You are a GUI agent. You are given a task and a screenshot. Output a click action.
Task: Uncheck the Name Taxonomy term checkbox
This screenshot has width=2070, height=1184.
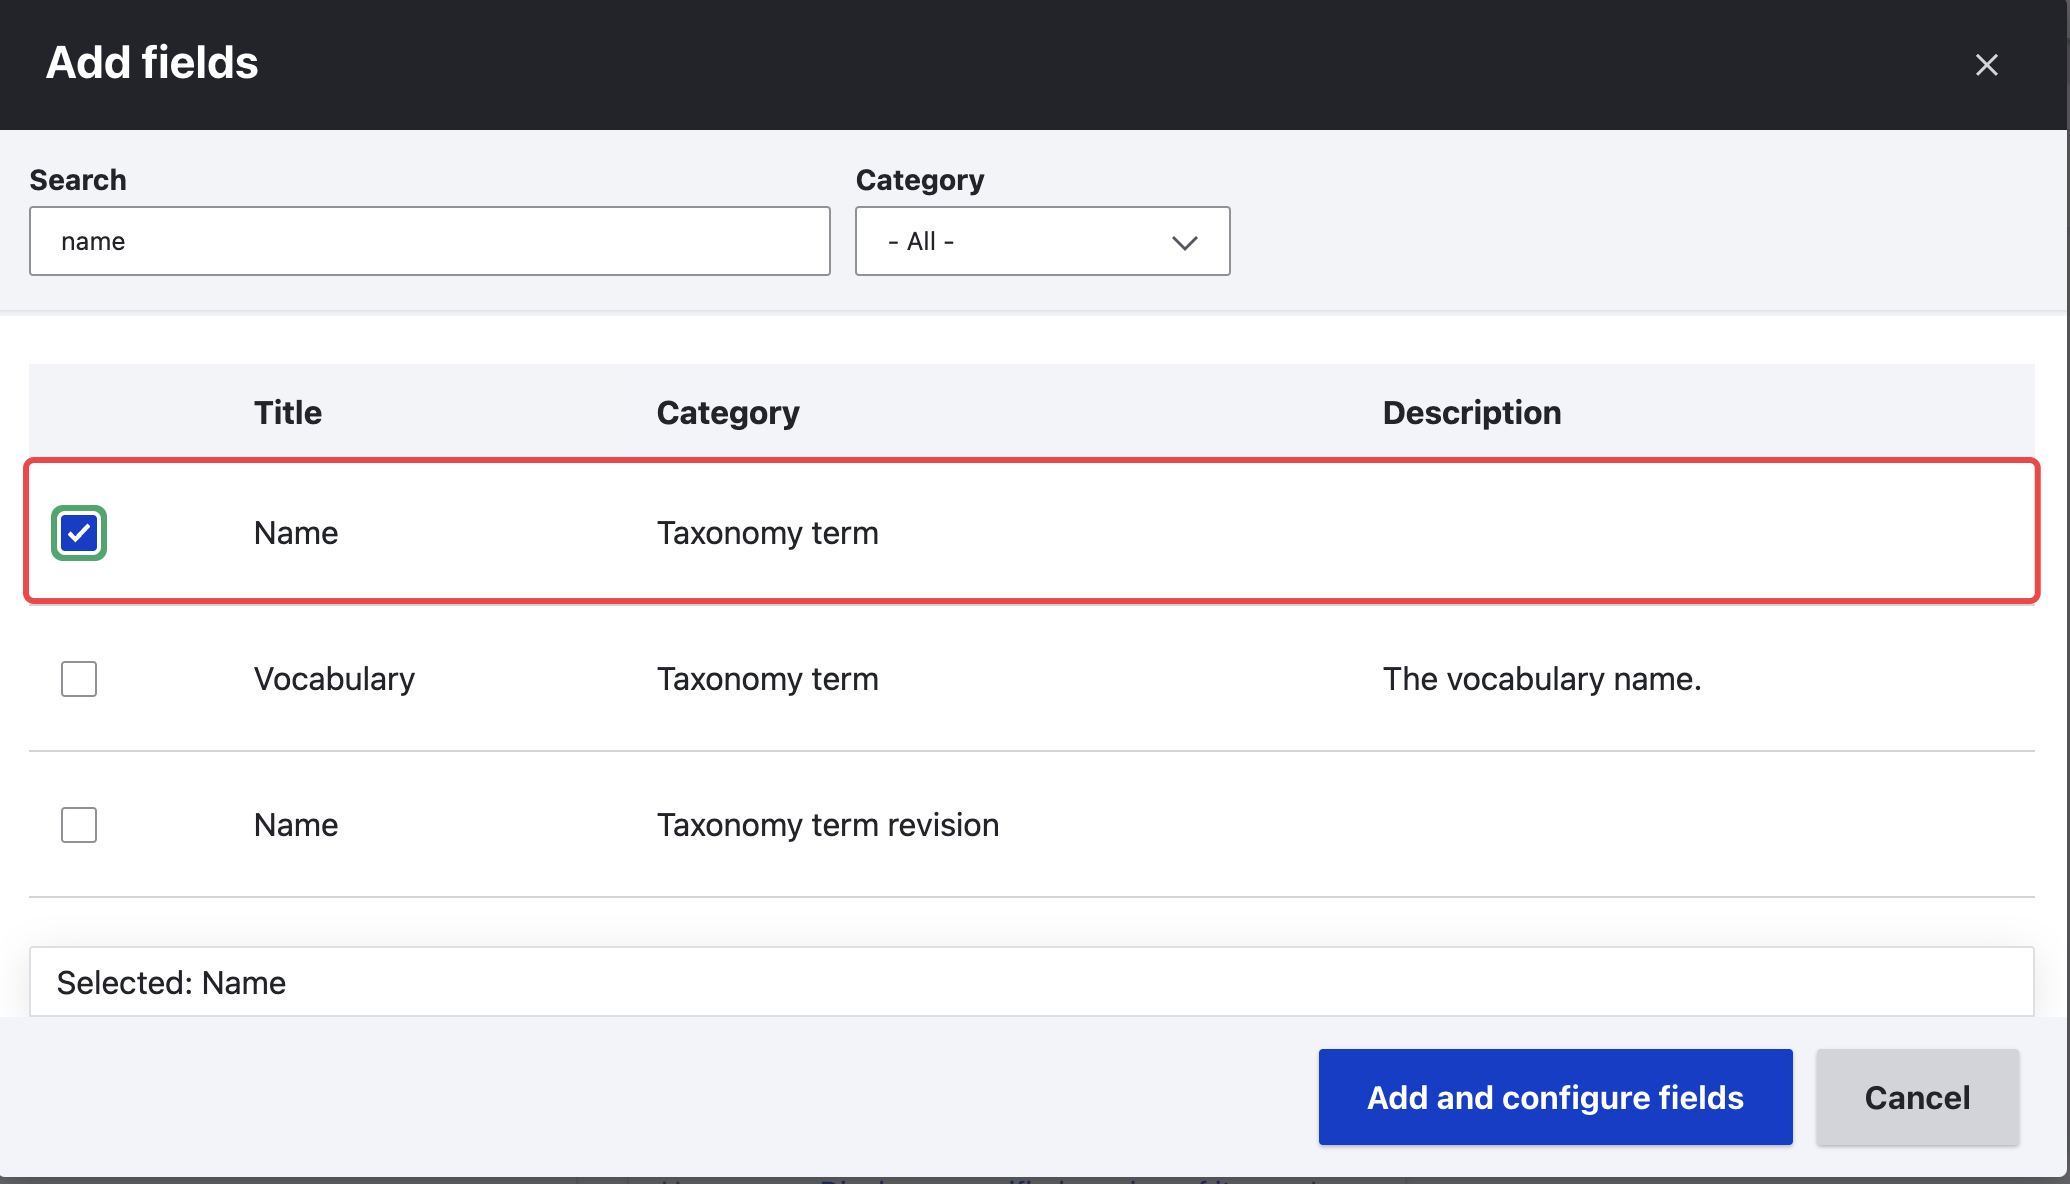pos(79,533)
